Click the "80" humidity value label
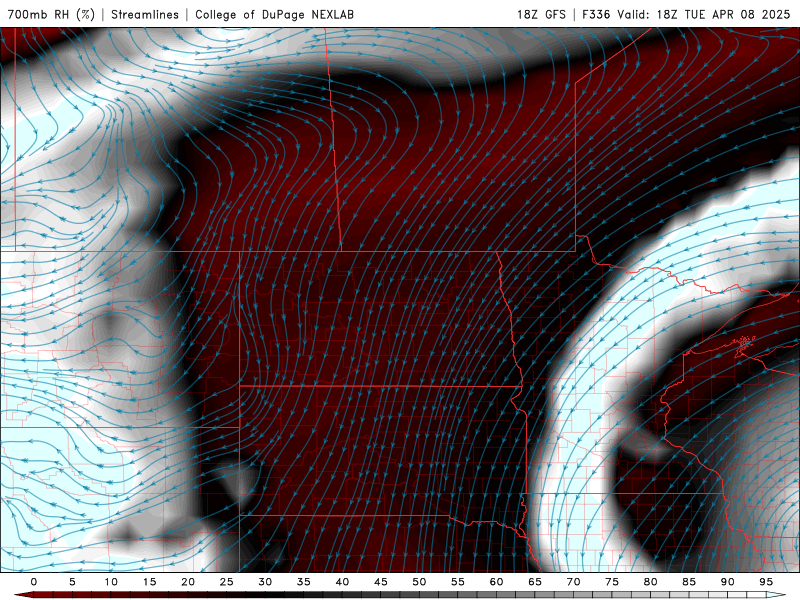 (651, 582)
